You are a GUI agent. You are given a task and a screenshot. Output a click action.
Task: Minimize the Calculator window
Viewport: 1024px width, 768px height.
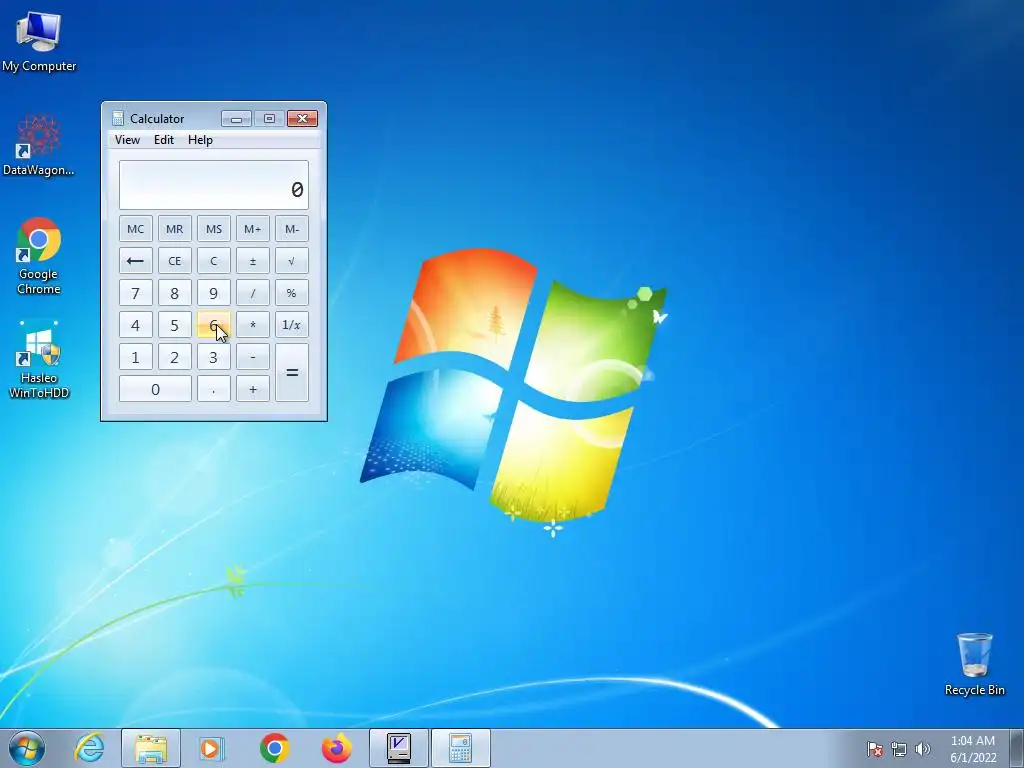click(x=236, y=119)
